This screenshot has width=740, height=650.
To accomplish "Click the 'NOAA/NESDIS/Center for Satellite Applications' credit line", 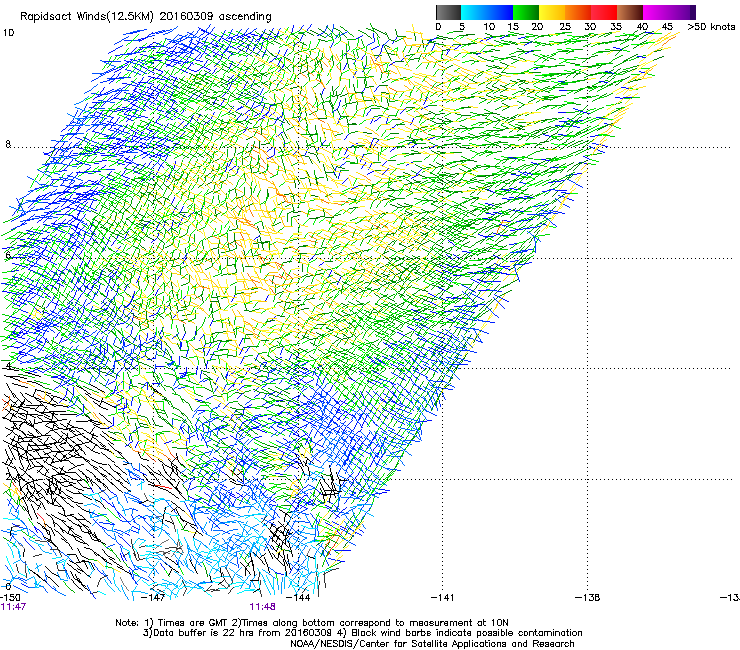I will tap(432, 644).
